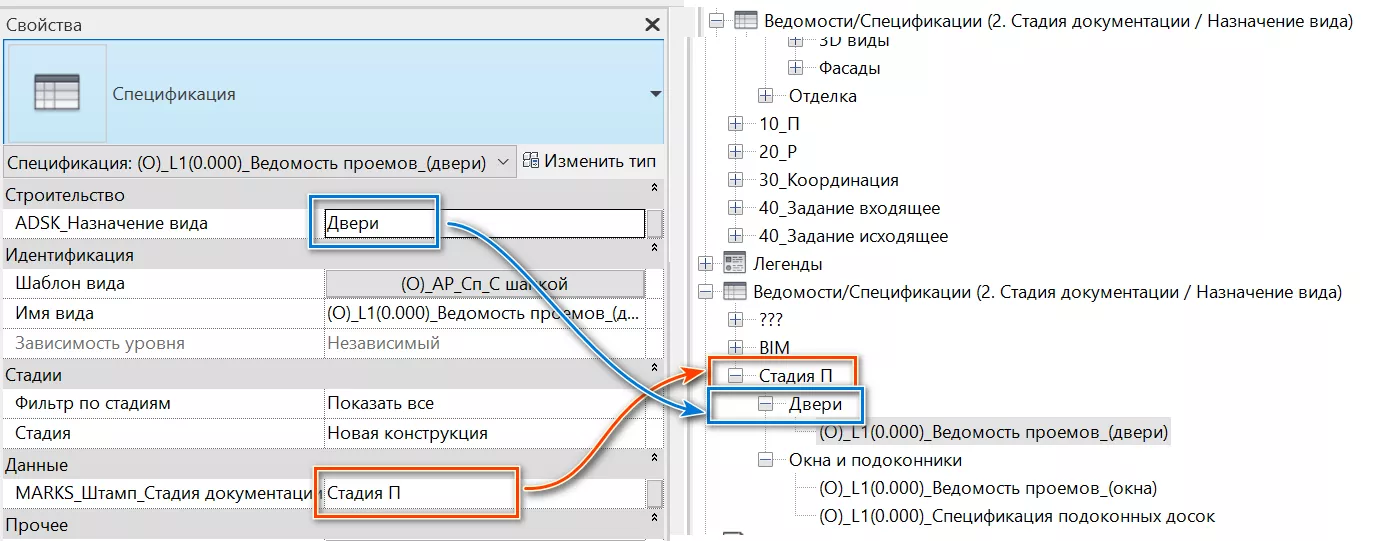This screenshot has width=1375, height=541.
Task: Click the Легенды legends node icon
Action: [735, 264]
